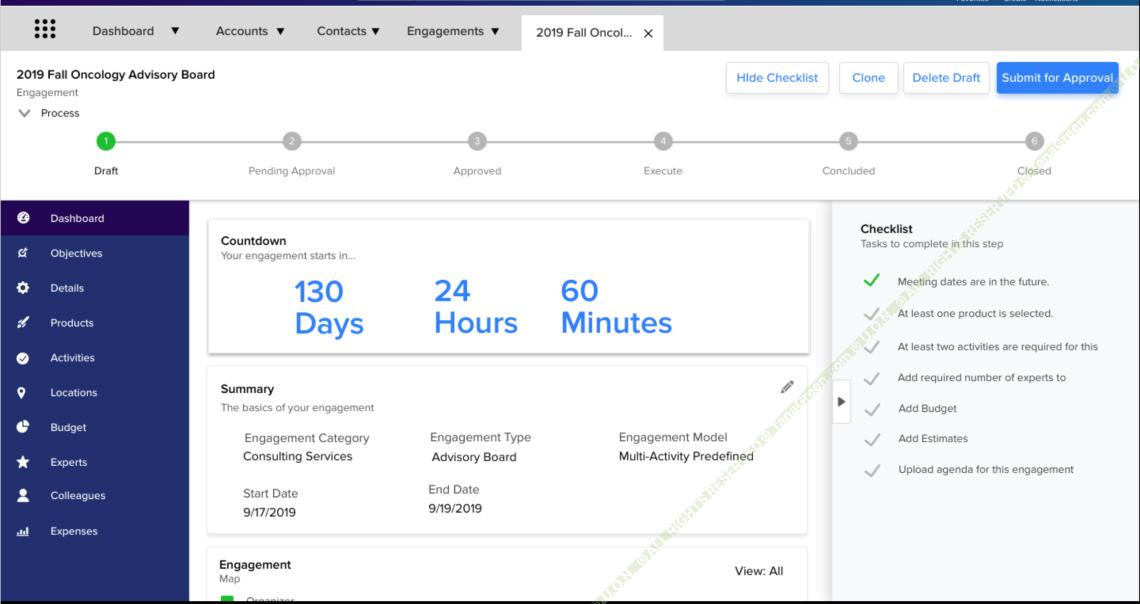Viewport: 1140px width, 604px height.
Task: Check the 'Add Estimates' checklist tick
Action: [872, 439]
